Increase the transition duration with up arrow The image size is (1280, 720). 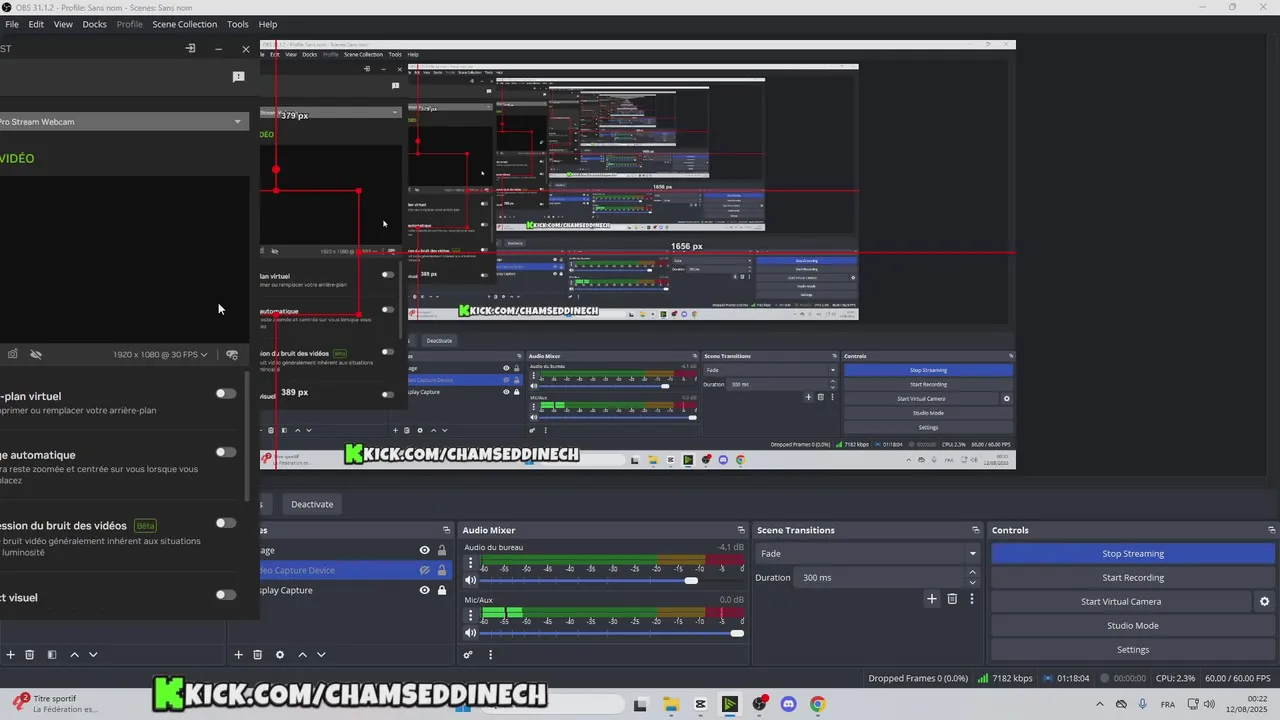pyautogui.click(x=972, y=573)
